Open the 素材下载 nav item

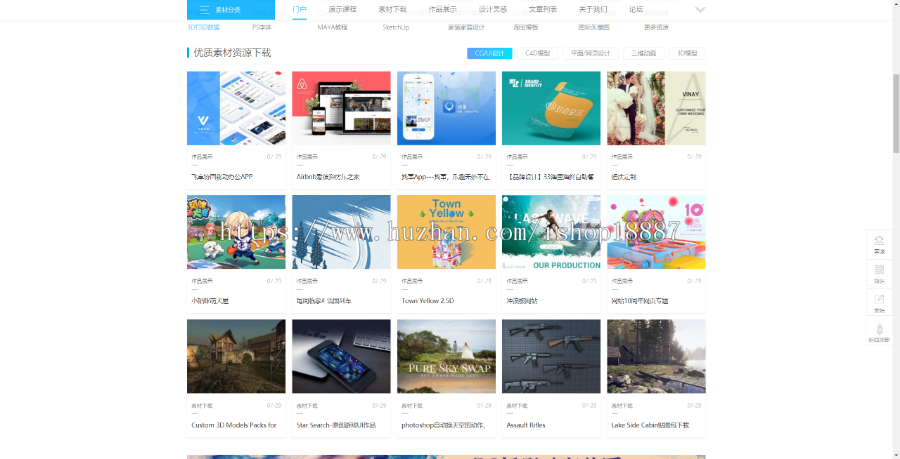(392, 9)
